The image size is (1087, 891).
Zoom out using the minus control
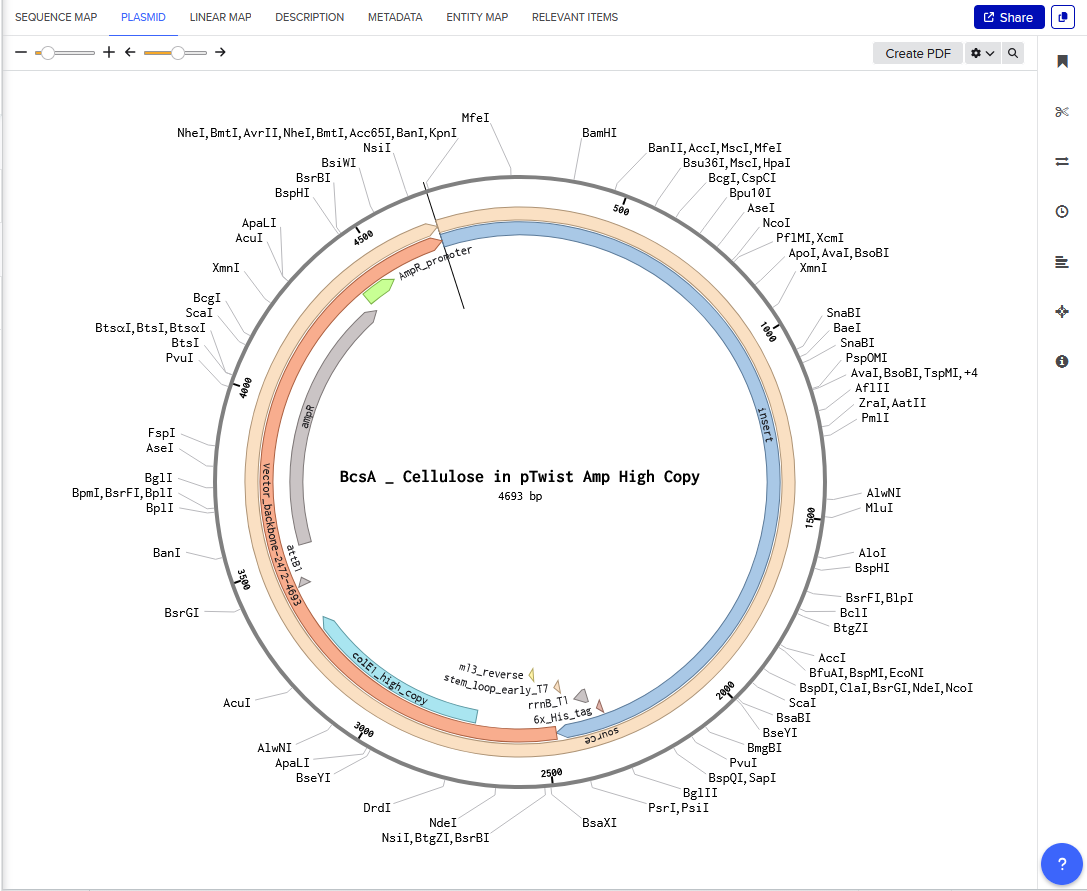[x=21, y=52]
